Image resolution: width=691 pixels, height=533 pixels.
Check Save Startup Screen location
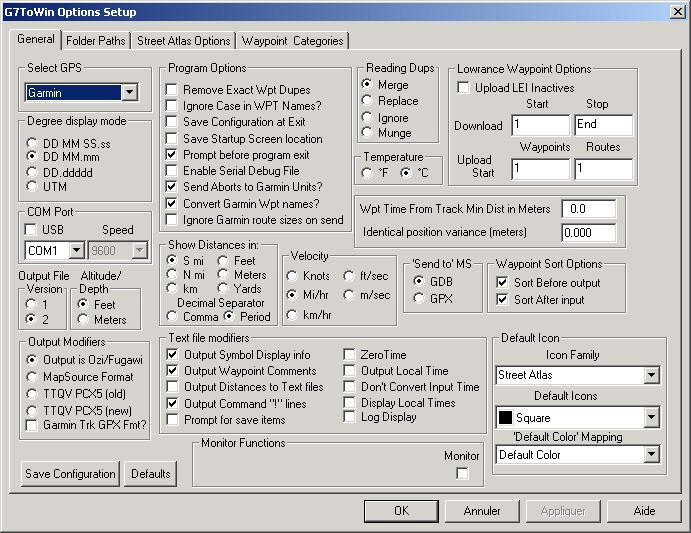(x=171, y=138)
